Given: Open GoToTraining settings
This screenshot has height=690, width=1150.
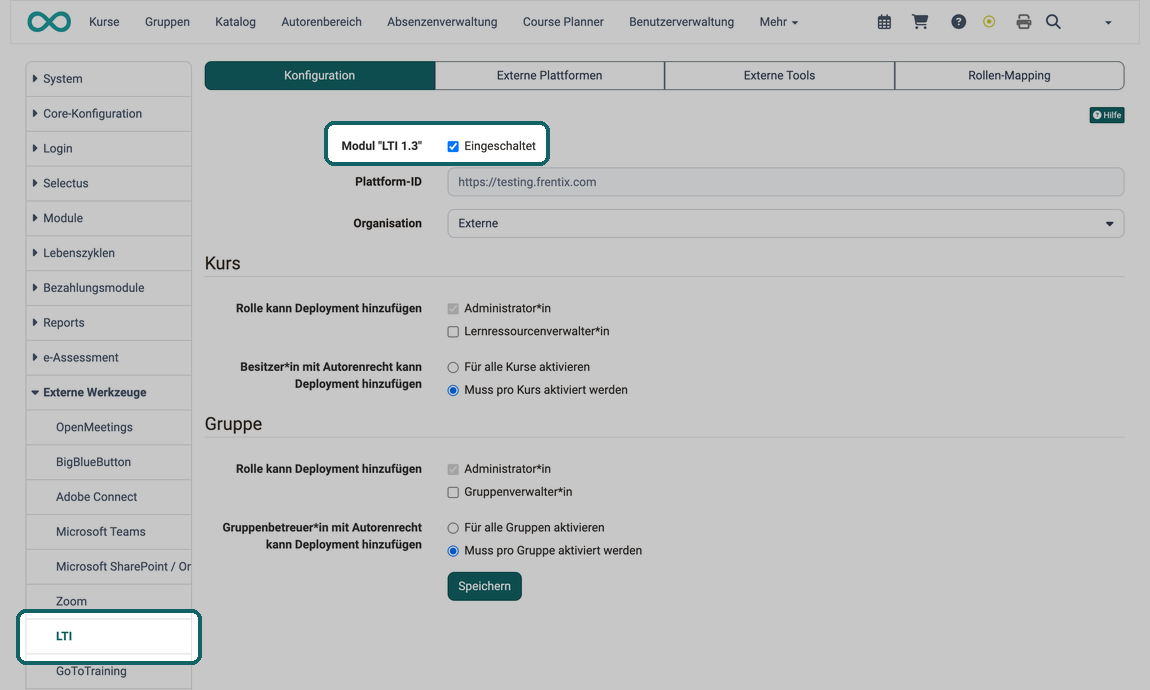Looking at the screenshot, I should tap(109, 671).
